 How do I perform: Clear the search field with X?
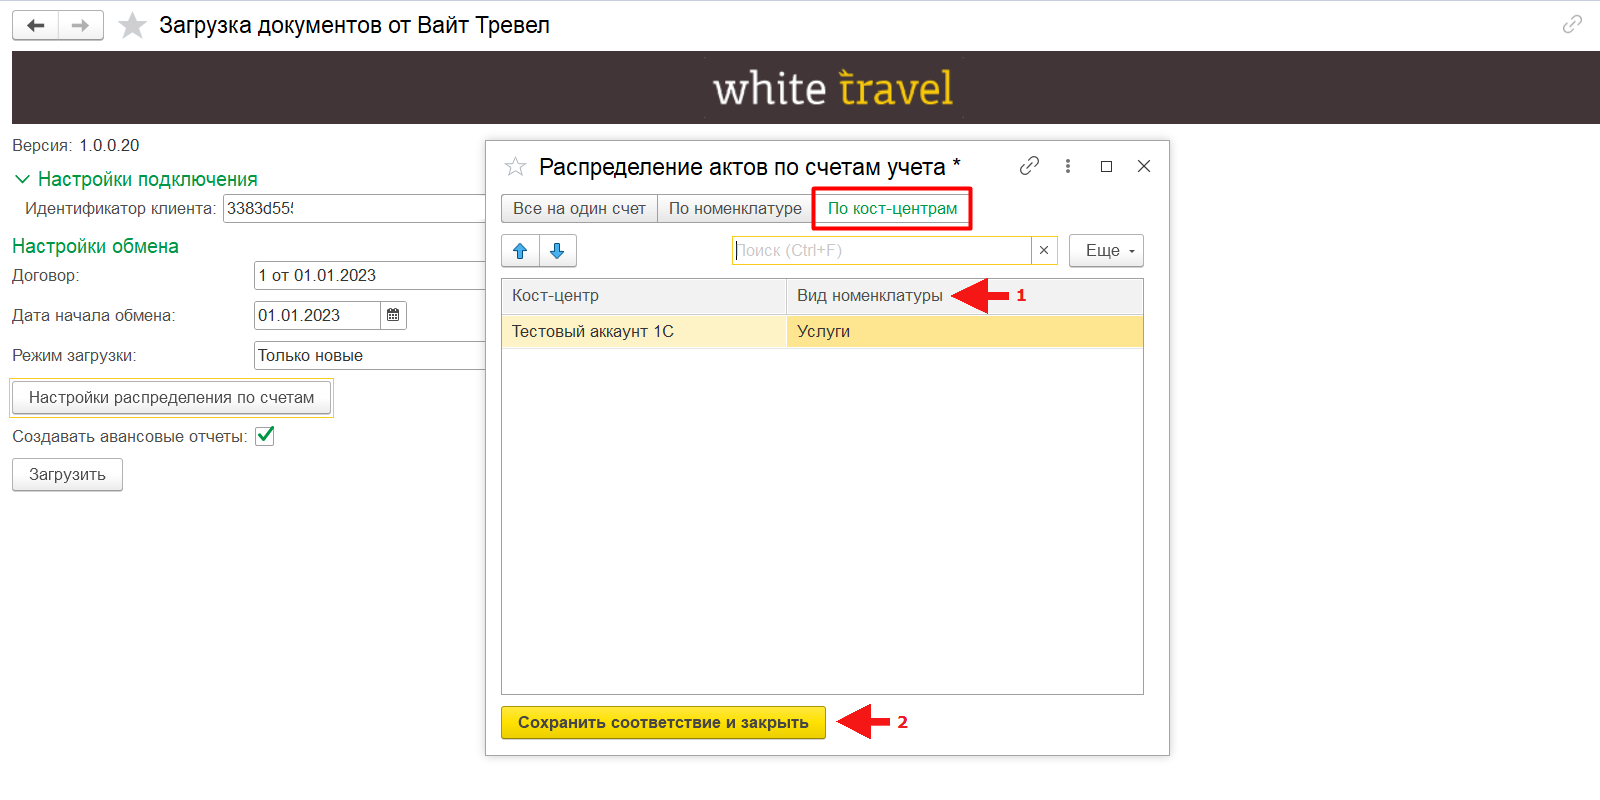coord(1044,251)
